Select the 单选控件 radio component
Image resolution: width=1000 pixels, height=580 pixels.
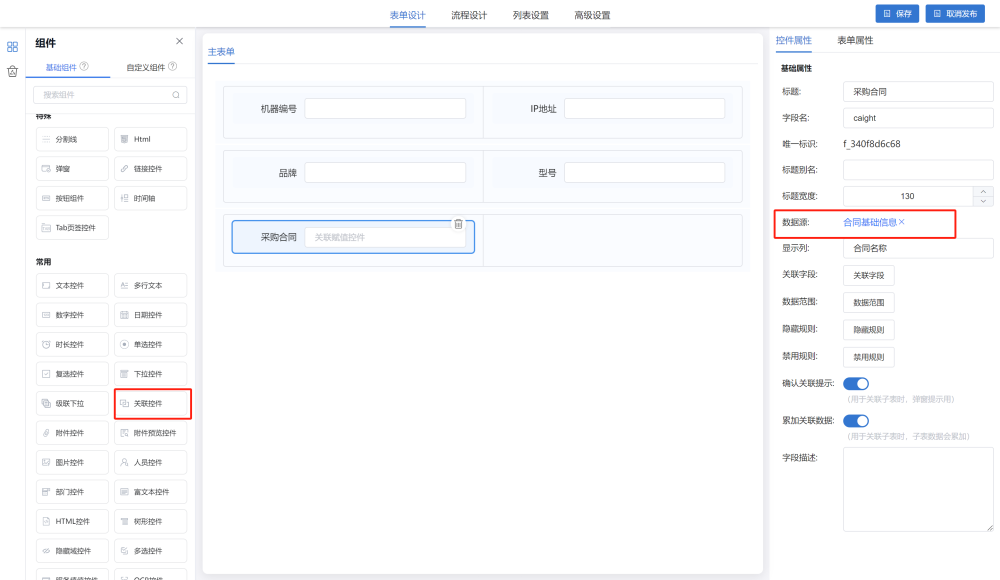(x=151, y=344)
